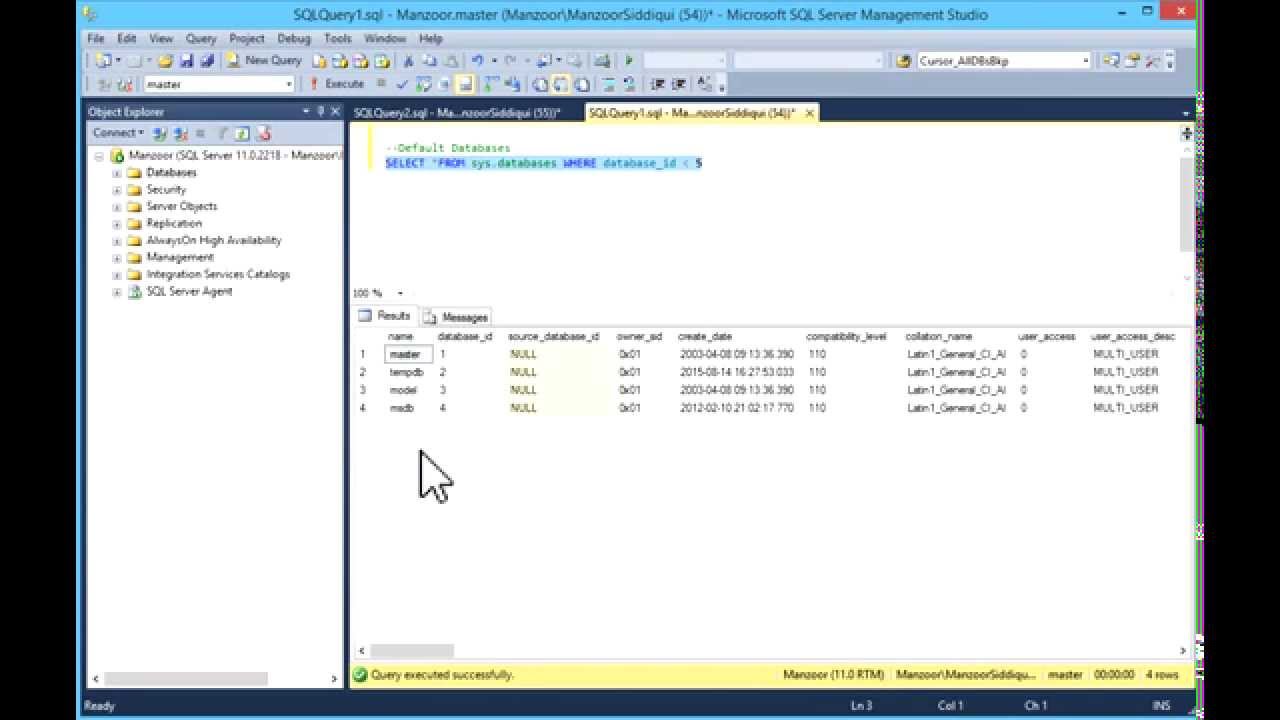Click the Manzoor server node icon

tap(117, 156)
